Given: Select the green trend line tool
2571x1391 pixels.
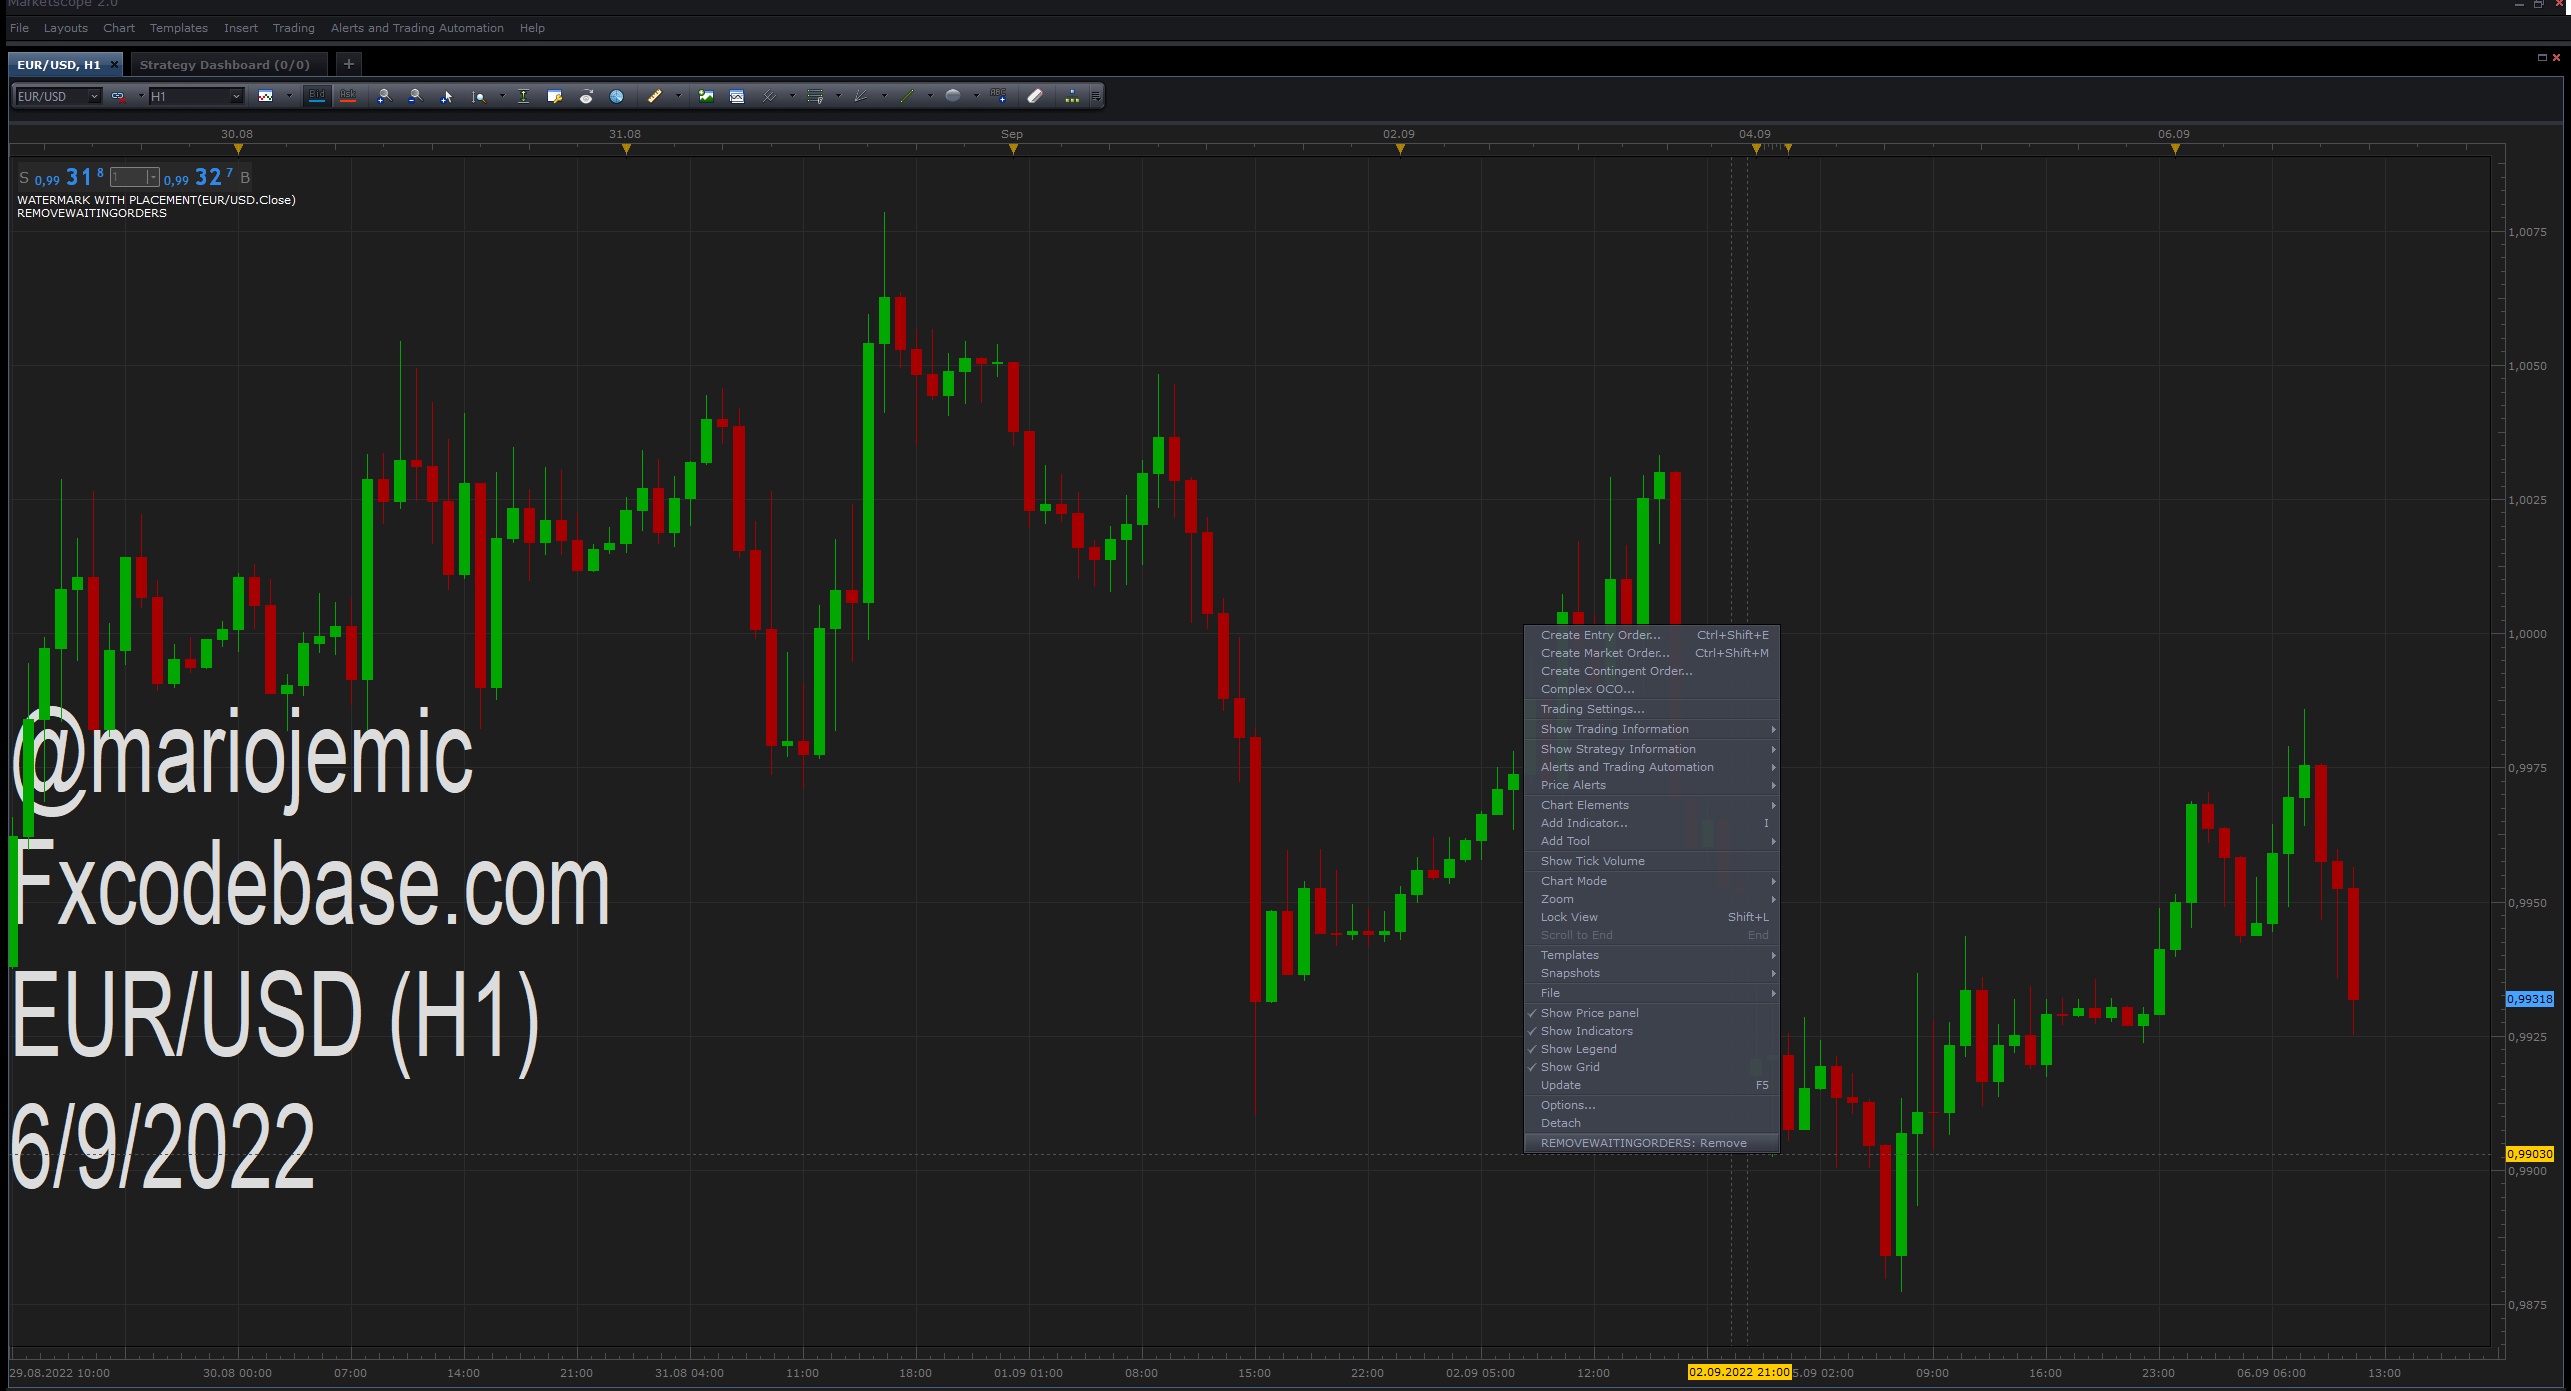Looking at the screenshot, I should coord(907,97).
